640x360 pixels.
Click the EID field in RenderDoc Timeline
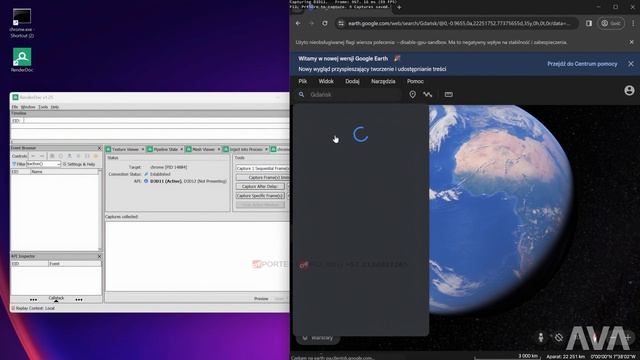point(155,120)
